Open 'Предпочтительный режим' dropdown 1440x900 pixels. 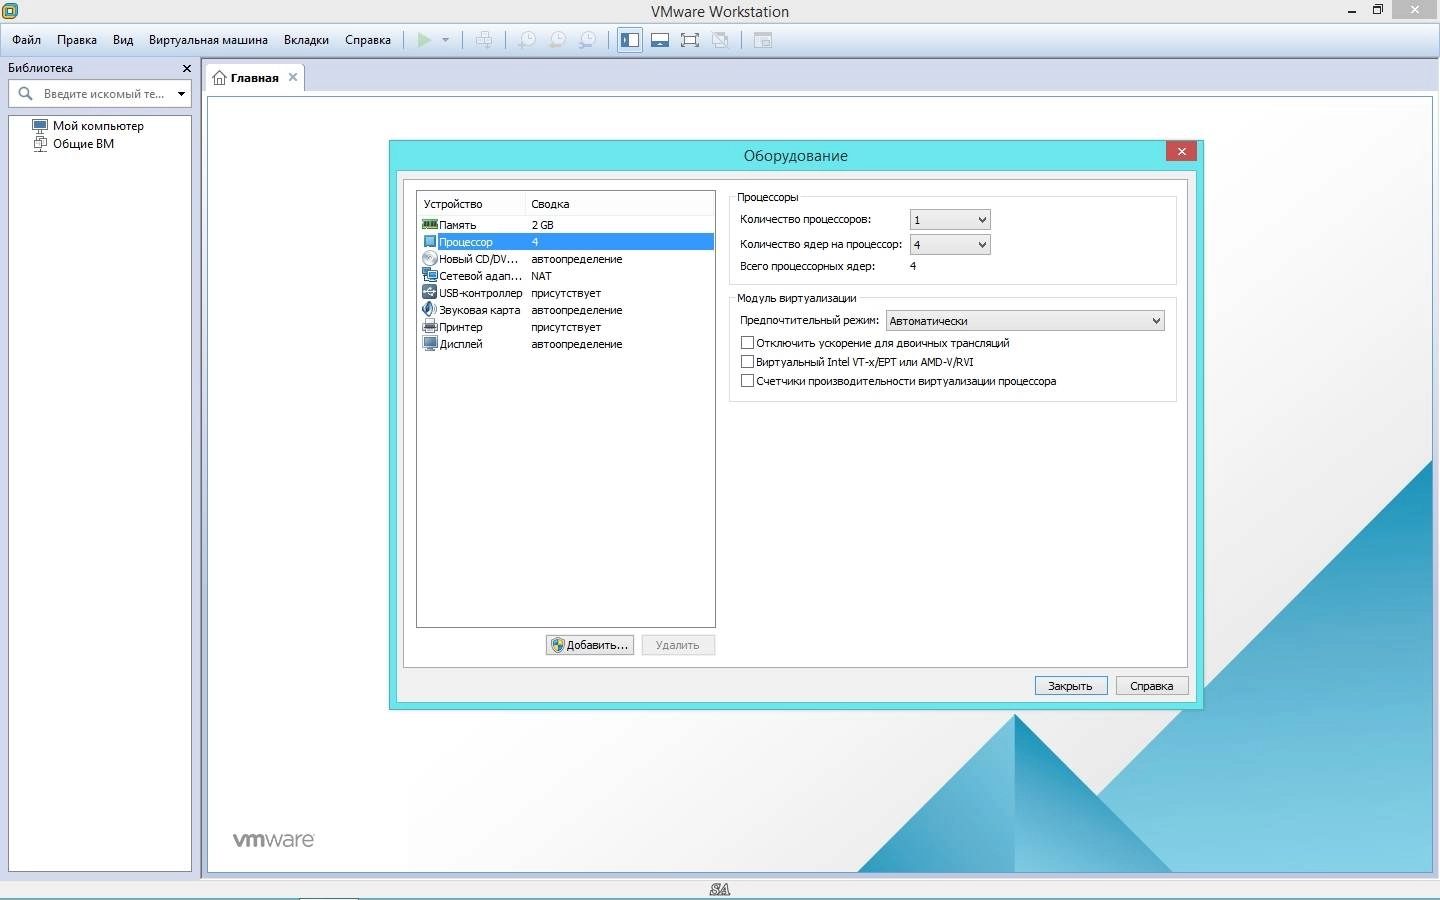pyautogui.click(x=1025, y=321)
